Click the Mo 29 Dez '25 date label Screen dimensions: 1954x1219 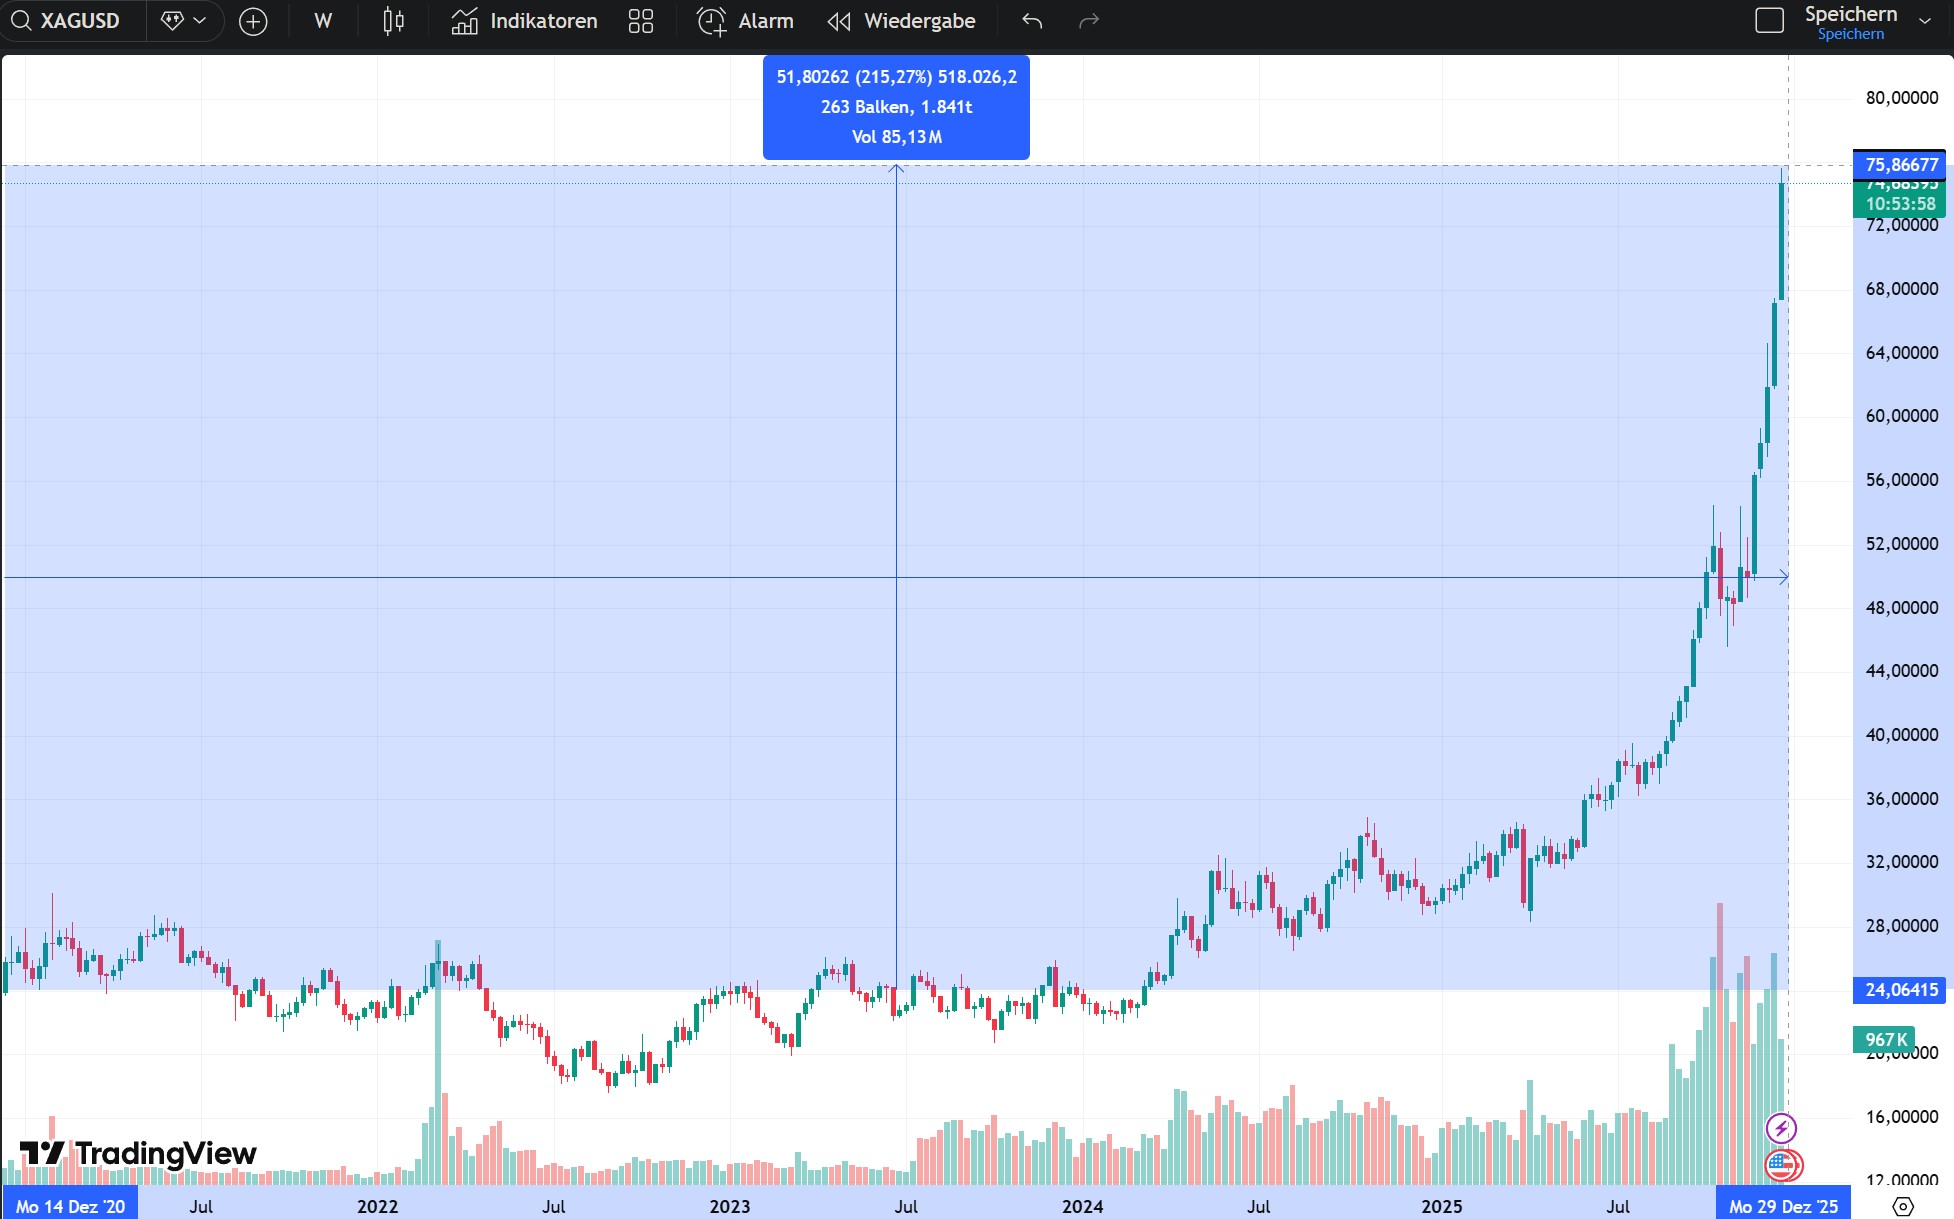[1783, 1206]
